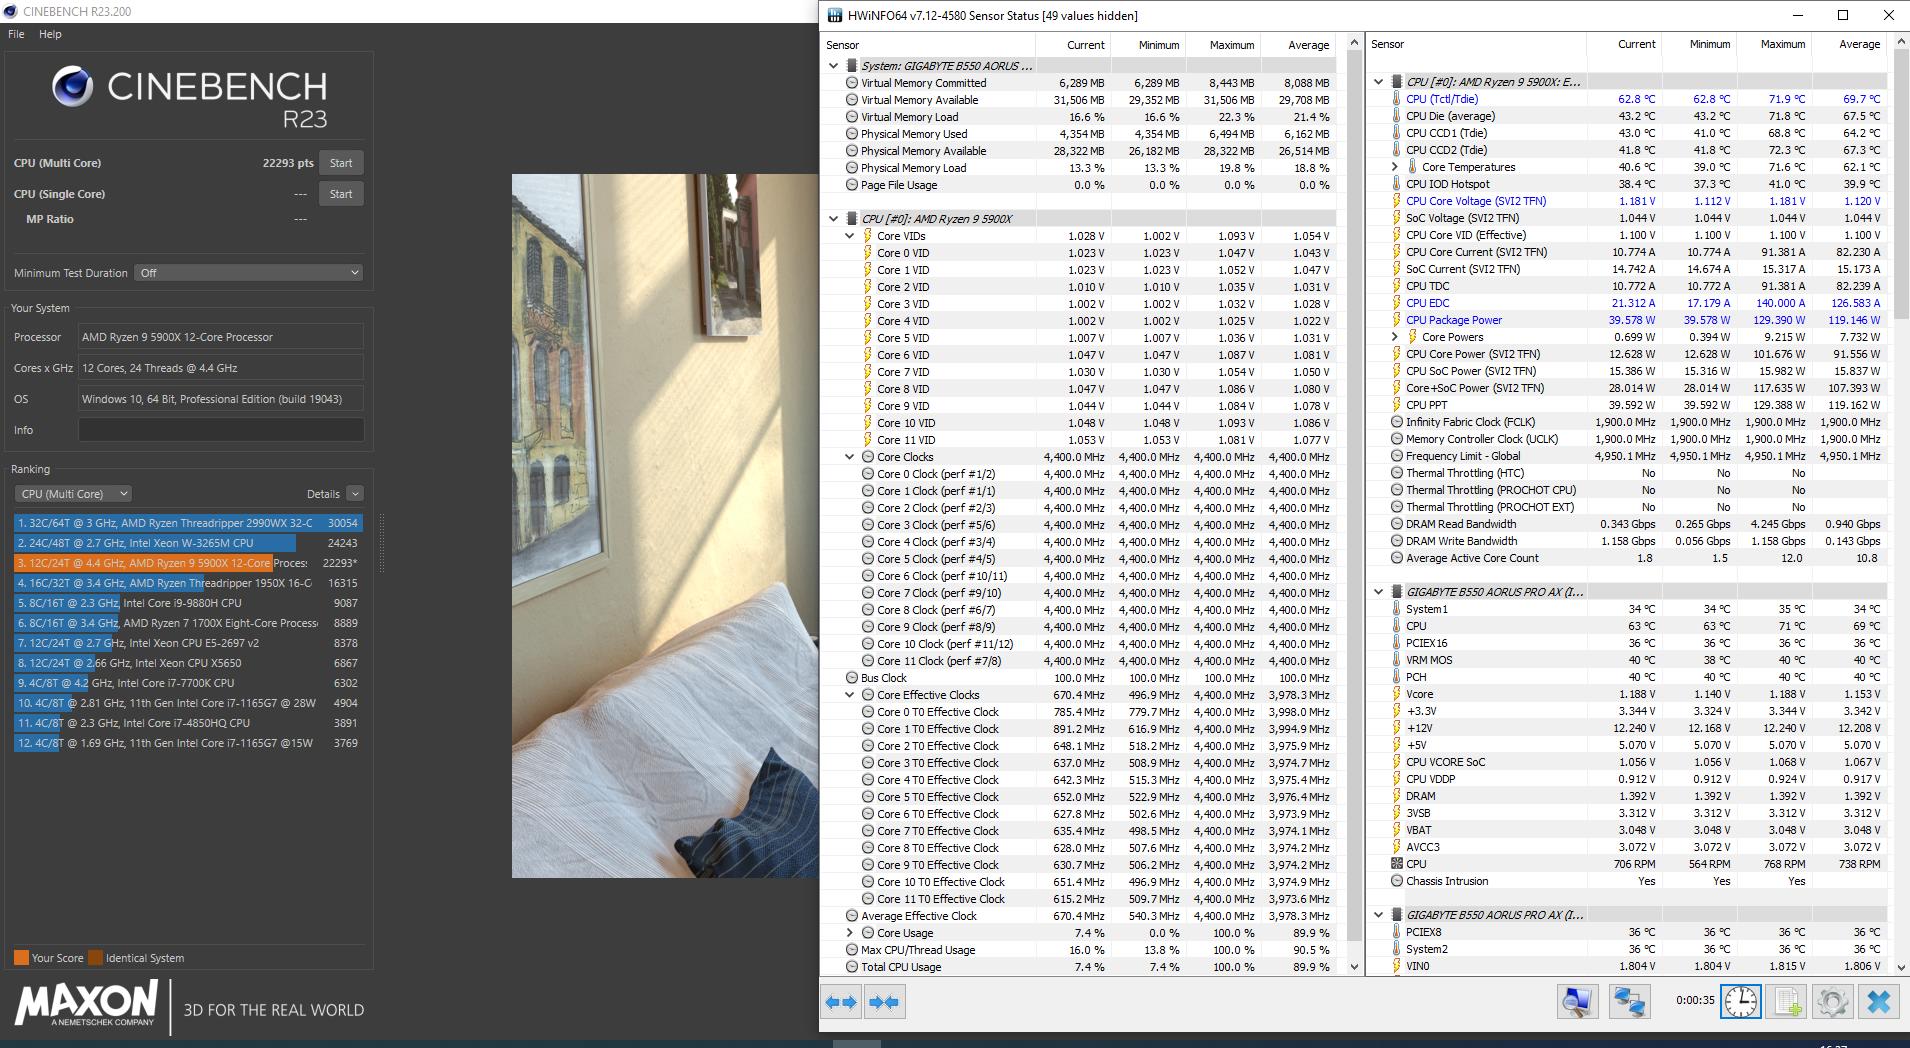Click the icon beside Total CPU Usage
The height and width of the screenshot is (1048, 1910).
pyautogui.click(x=852, y=967)
